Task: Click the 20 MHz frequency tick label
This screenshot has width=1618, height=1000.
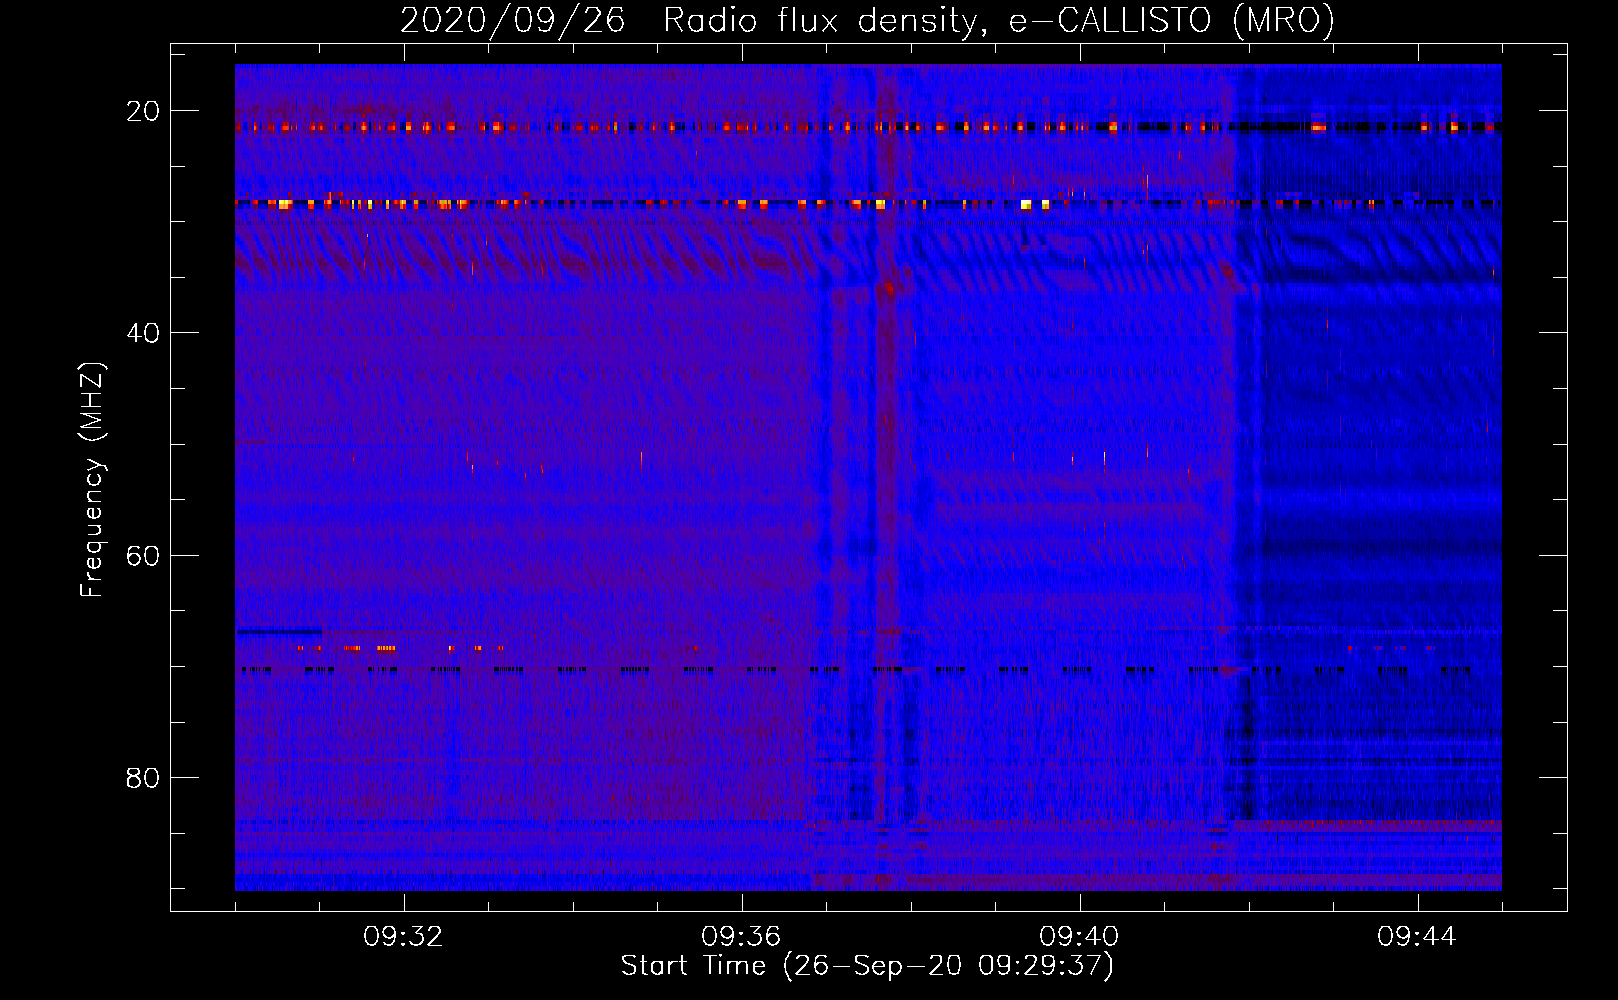Action: coord(143,111)
